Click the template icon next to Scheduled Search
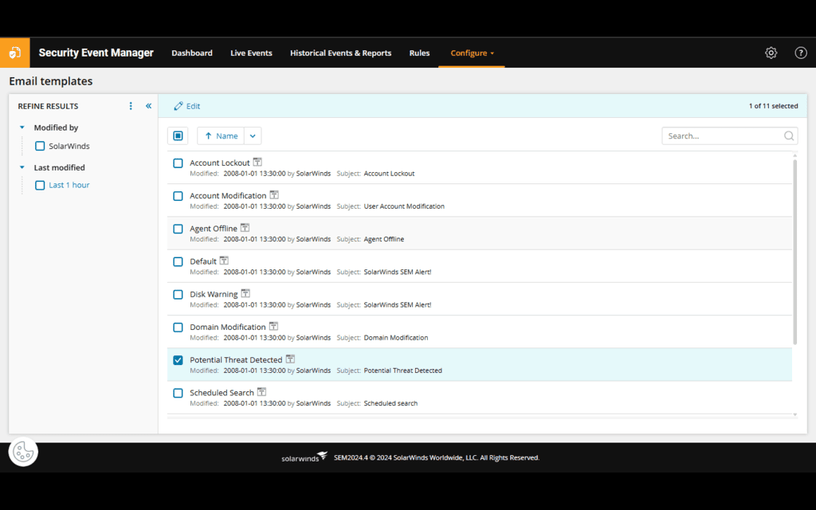This screenshot has height=510, width=816. click(261, 391)
